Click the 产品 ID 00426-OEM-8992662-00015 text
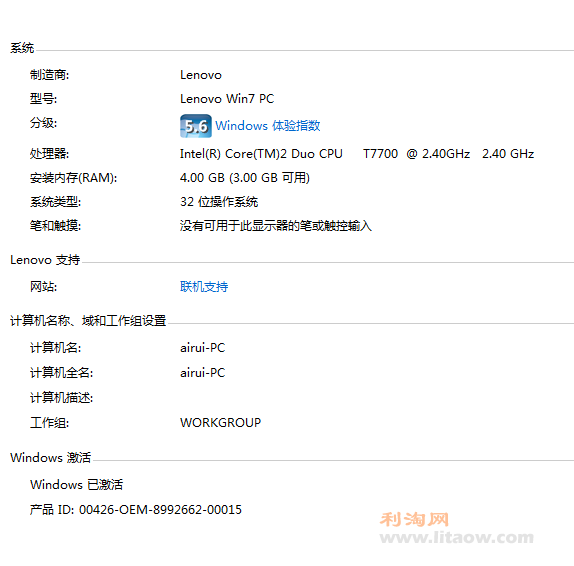 click(136, 510)
